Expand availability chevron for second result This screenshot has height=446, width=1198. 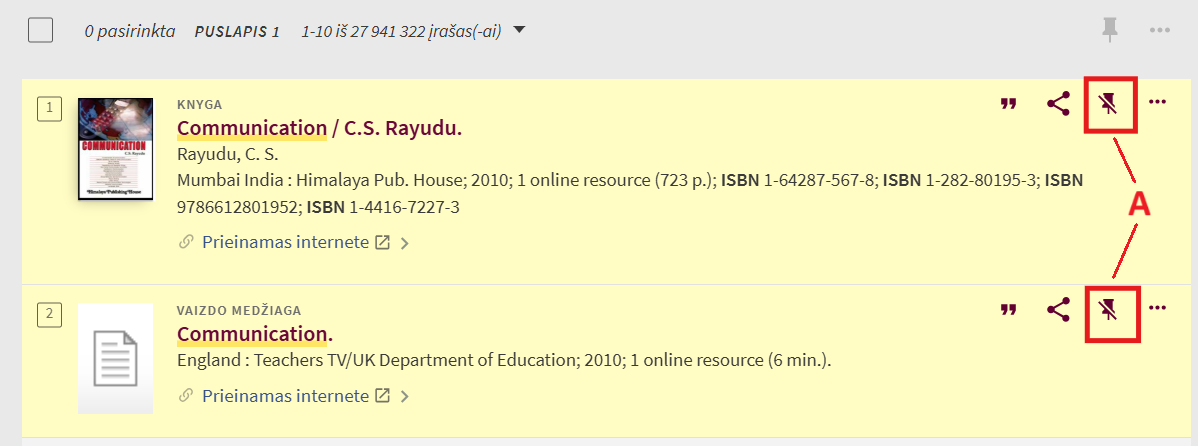point(405,397)
